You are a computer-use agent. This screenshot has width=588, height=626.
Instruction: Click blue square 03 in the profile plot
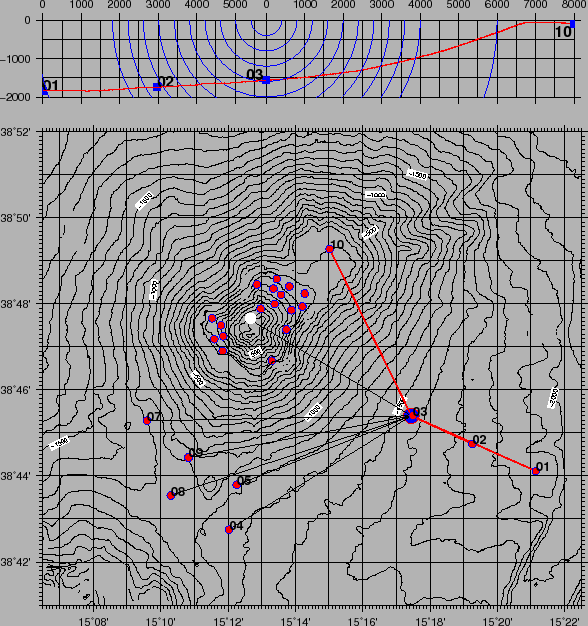pos(266,80)
